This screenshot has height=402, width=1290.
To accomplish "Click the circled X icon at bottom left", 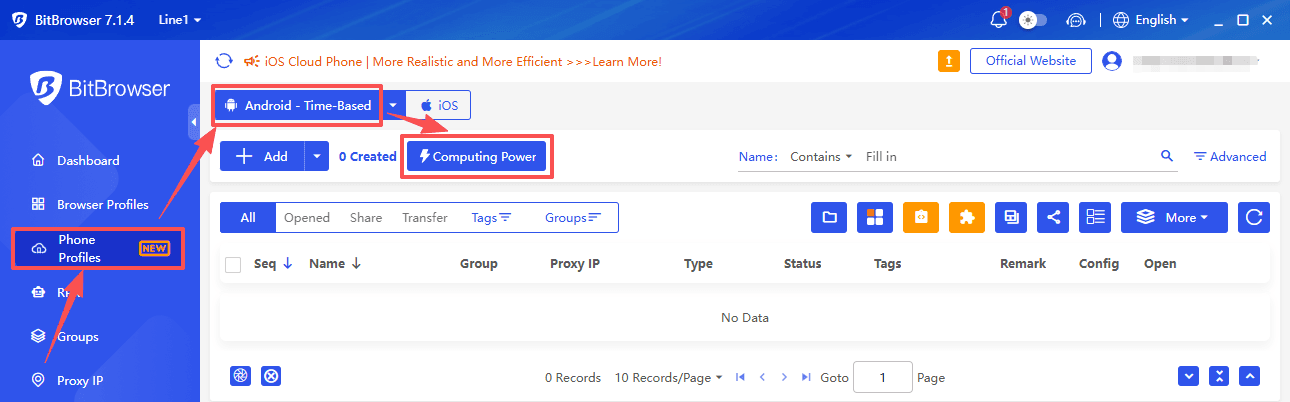I will click(270, 376).
